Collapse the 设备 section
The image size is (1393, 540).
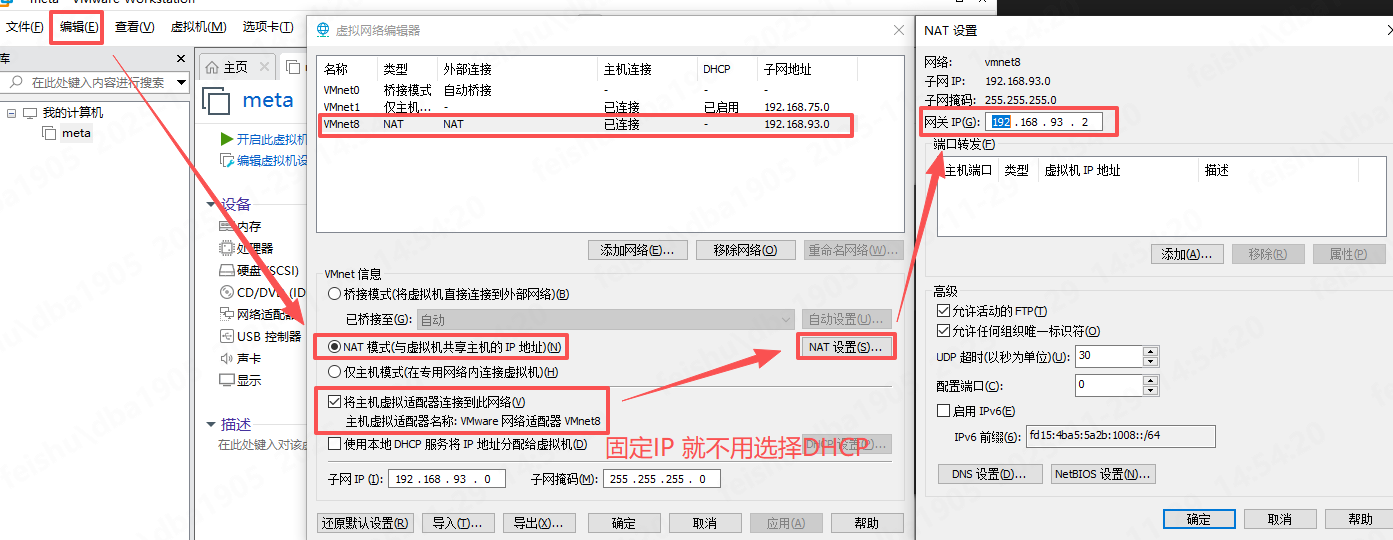210,204
